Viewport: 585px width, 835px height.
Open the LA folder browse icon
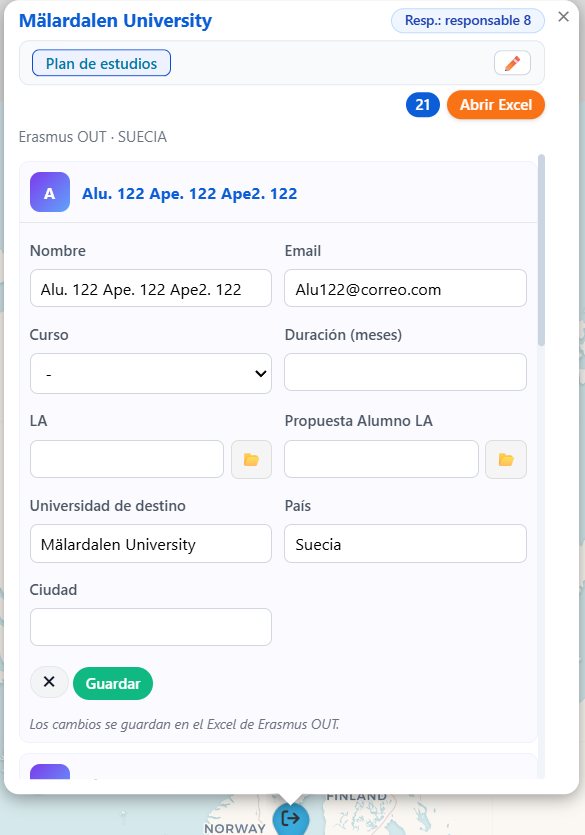(251, 459)
